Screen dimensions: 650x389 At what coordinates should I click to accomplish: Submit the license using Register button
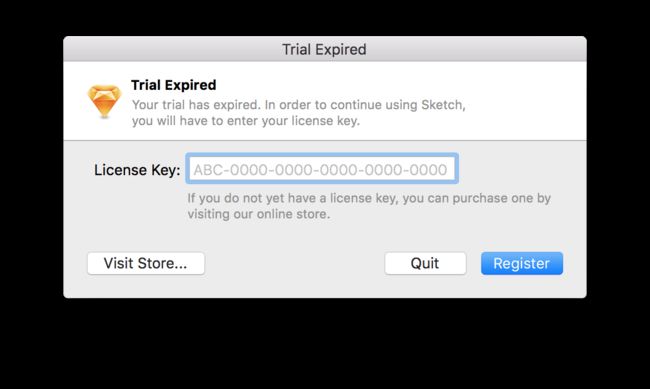(x=522, y=263)
